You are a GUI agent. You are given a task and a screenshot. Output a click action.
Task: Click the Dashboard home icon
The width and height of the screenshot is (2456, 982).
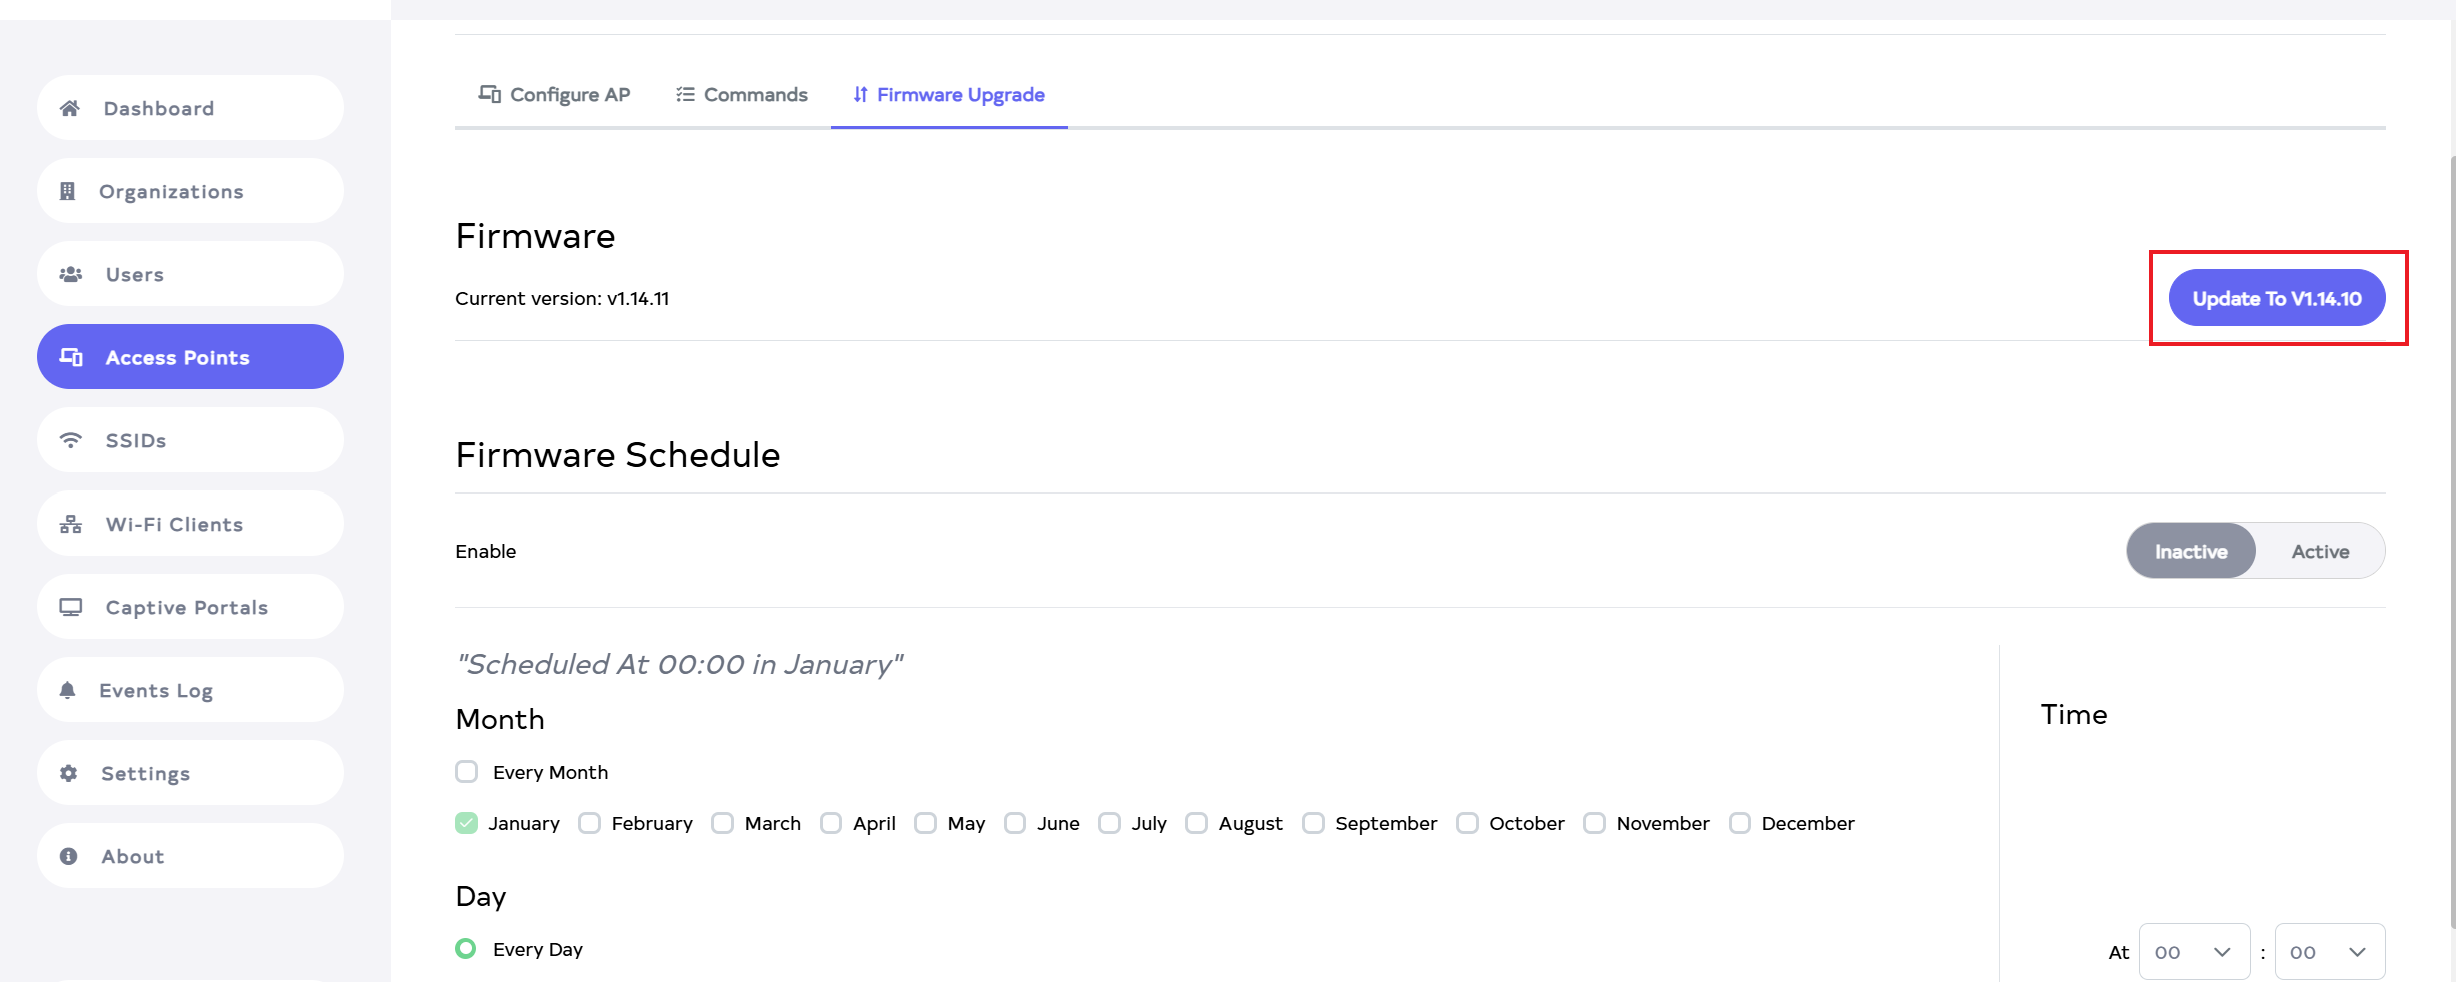point(70,108)
